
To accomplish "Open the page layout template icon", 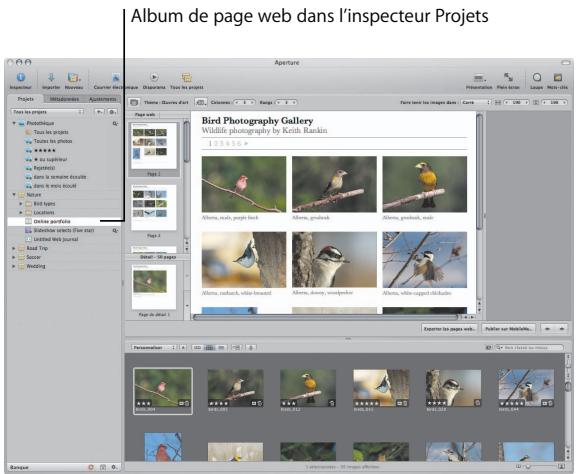I will point(201,103).
